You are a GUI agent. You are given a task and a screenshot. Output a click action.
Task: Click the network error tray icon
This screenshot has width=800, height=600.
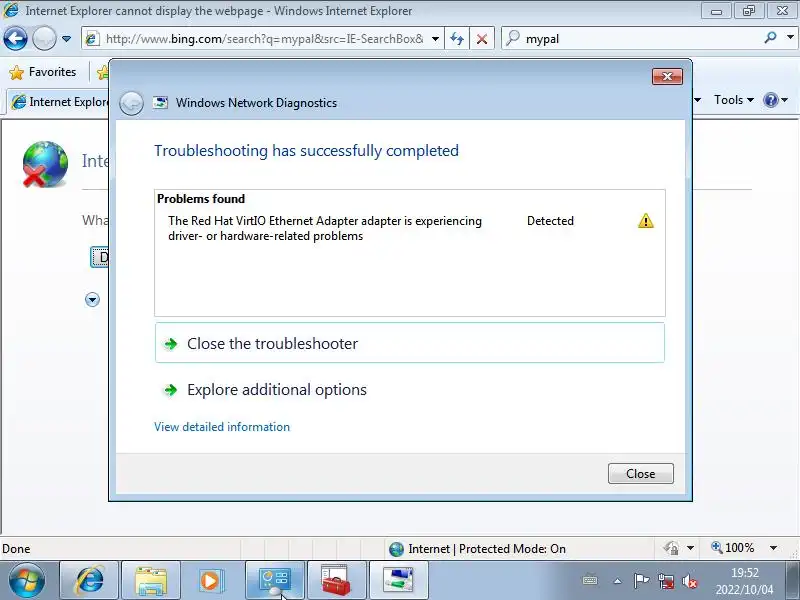click(666, 581)
